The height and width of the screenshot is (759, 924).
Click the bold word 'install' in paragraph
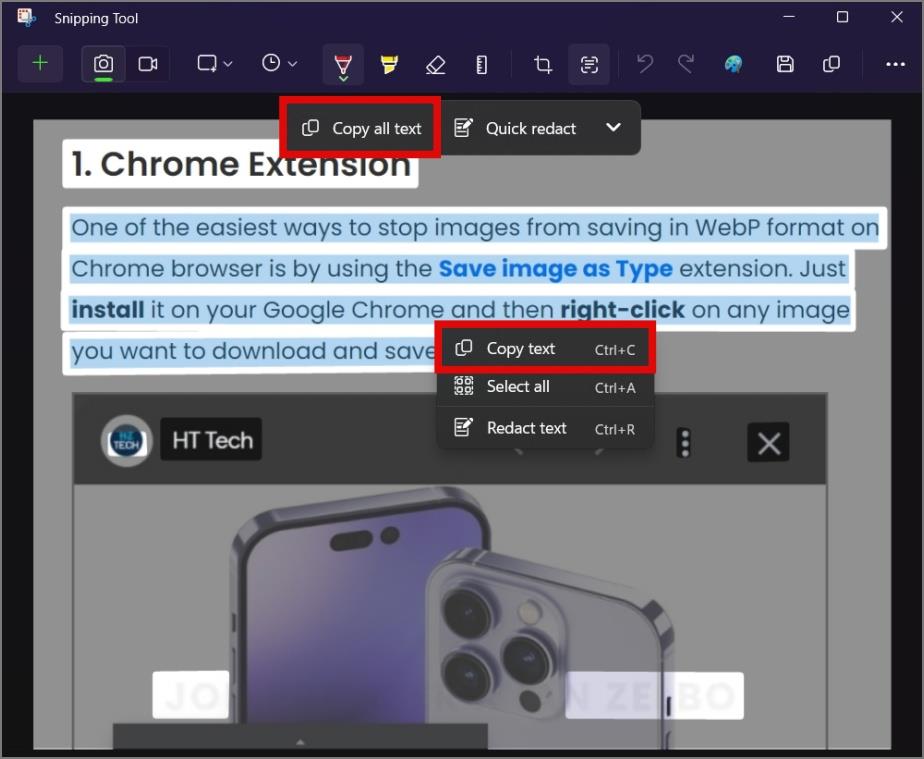pos(108,310)
